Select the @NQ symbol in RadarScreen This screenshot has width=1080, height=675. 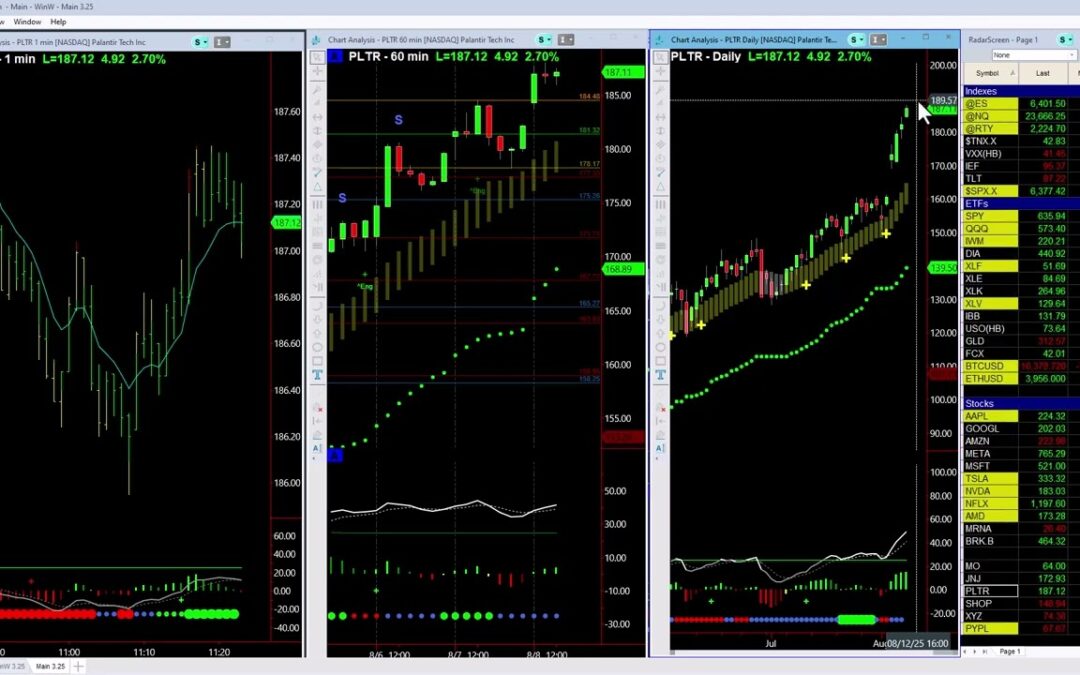coord(990,116)
